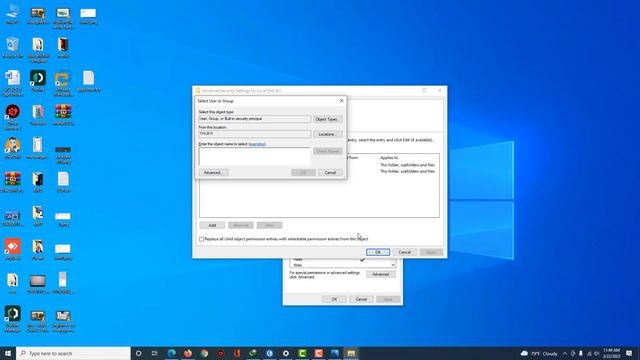Select the orange AnyDesk desktop icon
This screenshot has width=640, height=360.
pyautogui.click(x=13, y=249)
